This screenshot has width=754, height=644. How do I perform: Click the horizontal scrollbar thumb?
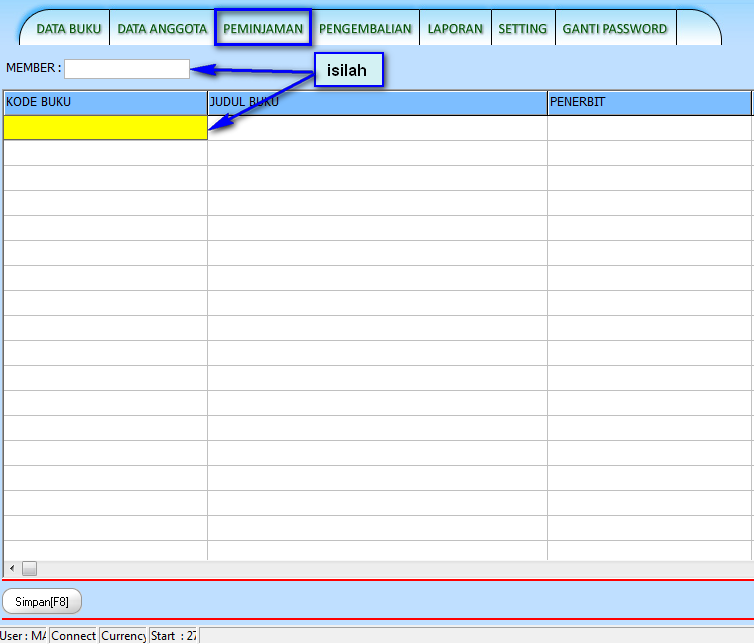click(29, 568)
